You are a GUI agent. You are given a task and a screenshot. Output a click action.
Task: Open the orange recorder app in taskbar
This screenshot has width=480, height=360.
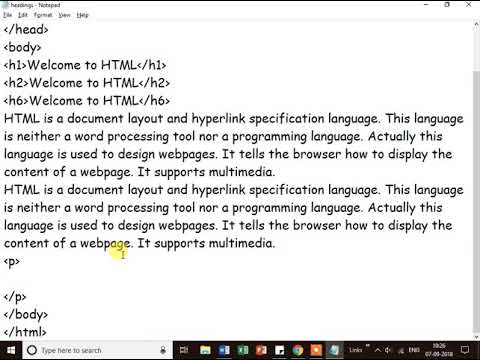tap(316, 350)
